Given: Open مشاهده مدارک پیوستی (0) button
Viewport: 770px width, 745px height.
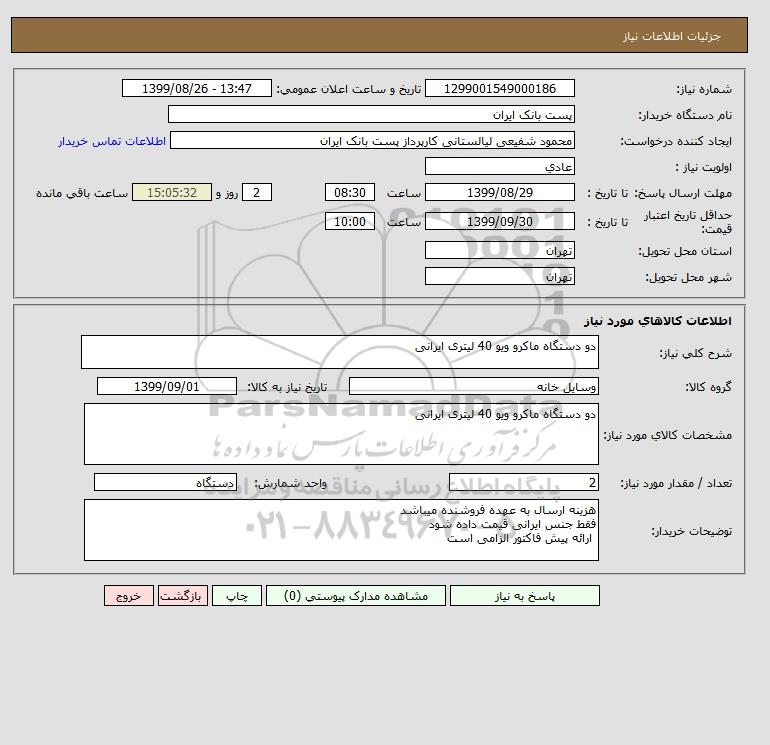Looking at the screenshot, I should pos(356,596).
